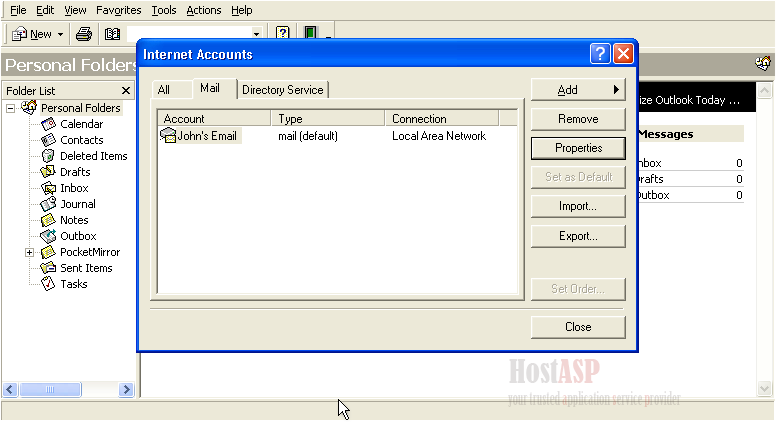Image resolution: width=776 pixels, height=422 pixels.
Task: Click the Customize Outlook Today link
Action: pos(689,100)
